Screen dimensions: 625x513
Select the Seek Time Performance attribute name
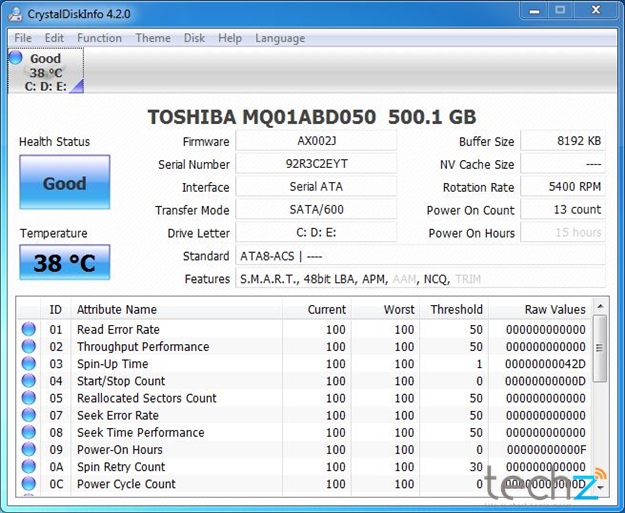(x=140, y=432)
